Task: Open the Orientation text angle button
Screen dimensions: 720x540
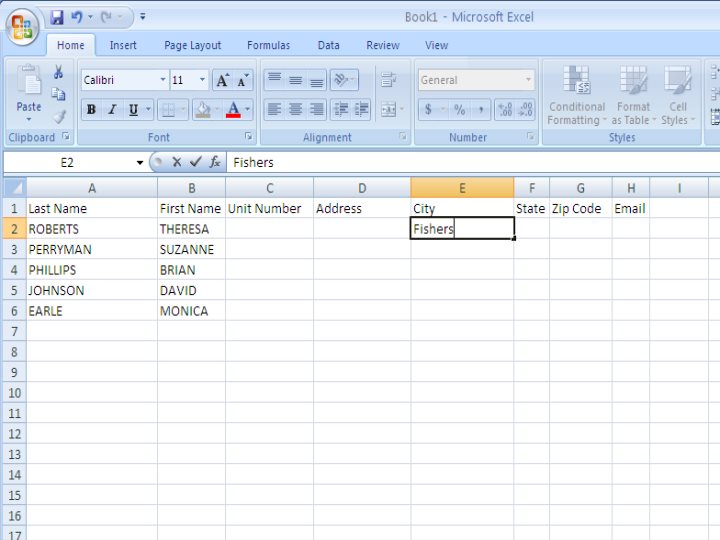Action: (x=344, y=80)
